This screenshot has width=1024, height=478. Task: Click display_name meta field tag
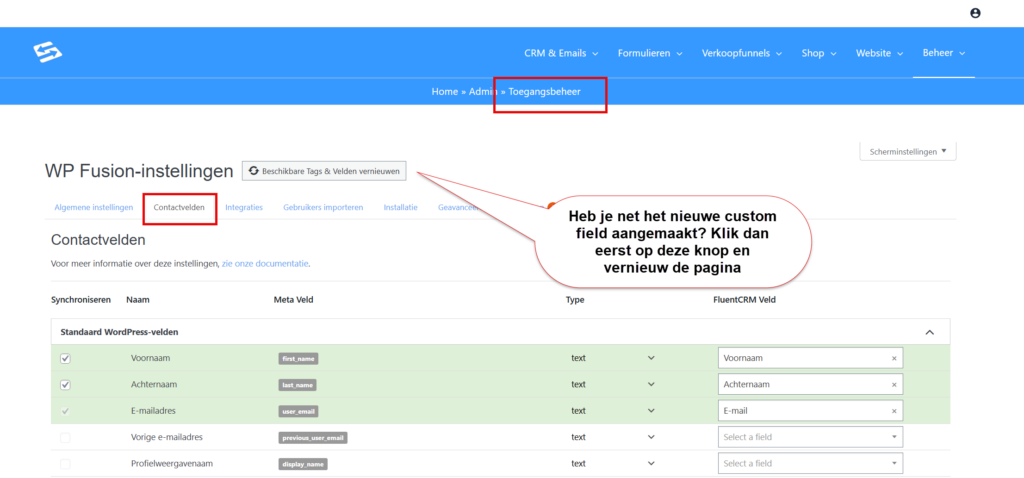tap(303, 464)
